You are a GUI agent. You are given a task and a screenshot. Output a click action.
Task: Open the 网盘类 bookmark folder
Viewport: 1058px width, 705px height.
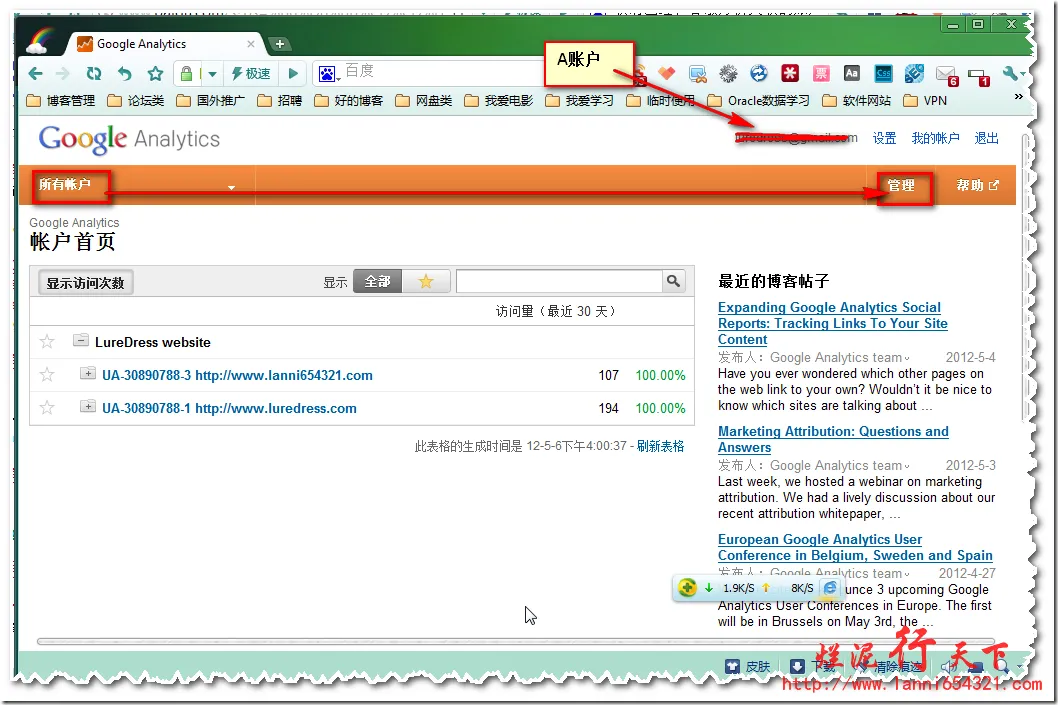point(423,101)
